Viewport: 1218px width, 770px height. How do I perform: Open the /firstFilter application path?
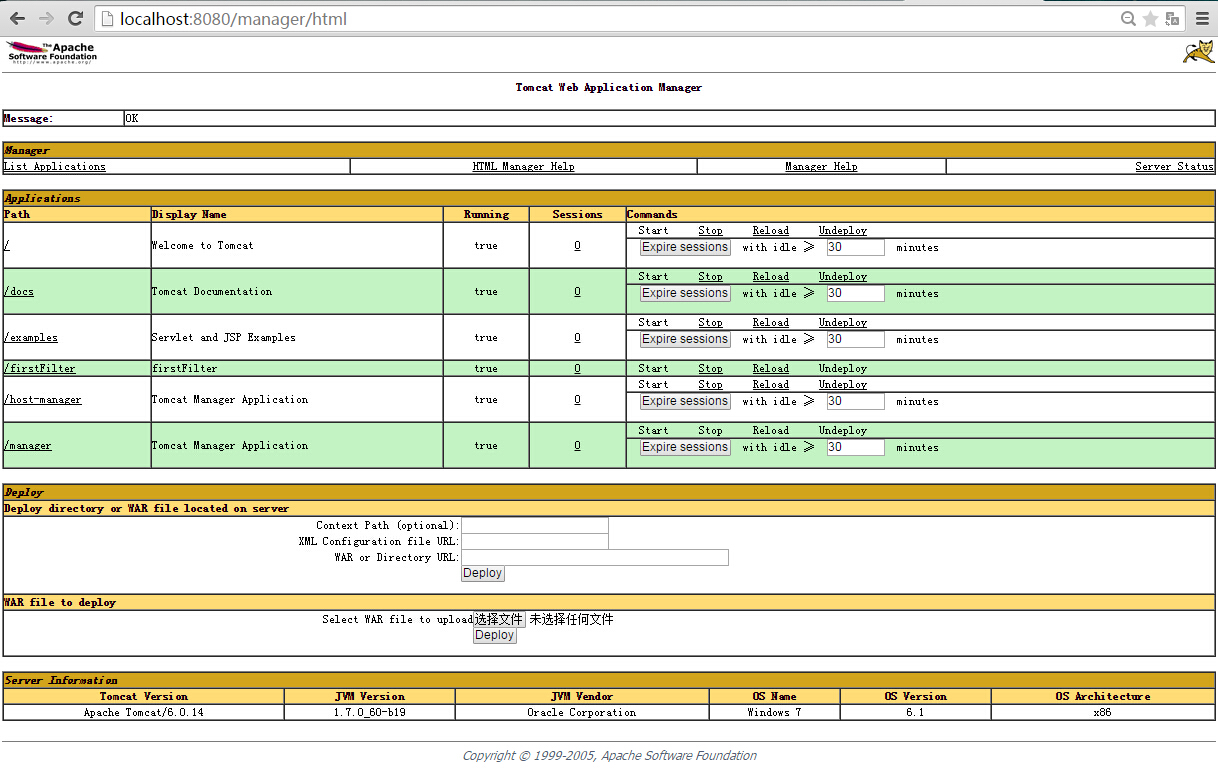40,368
